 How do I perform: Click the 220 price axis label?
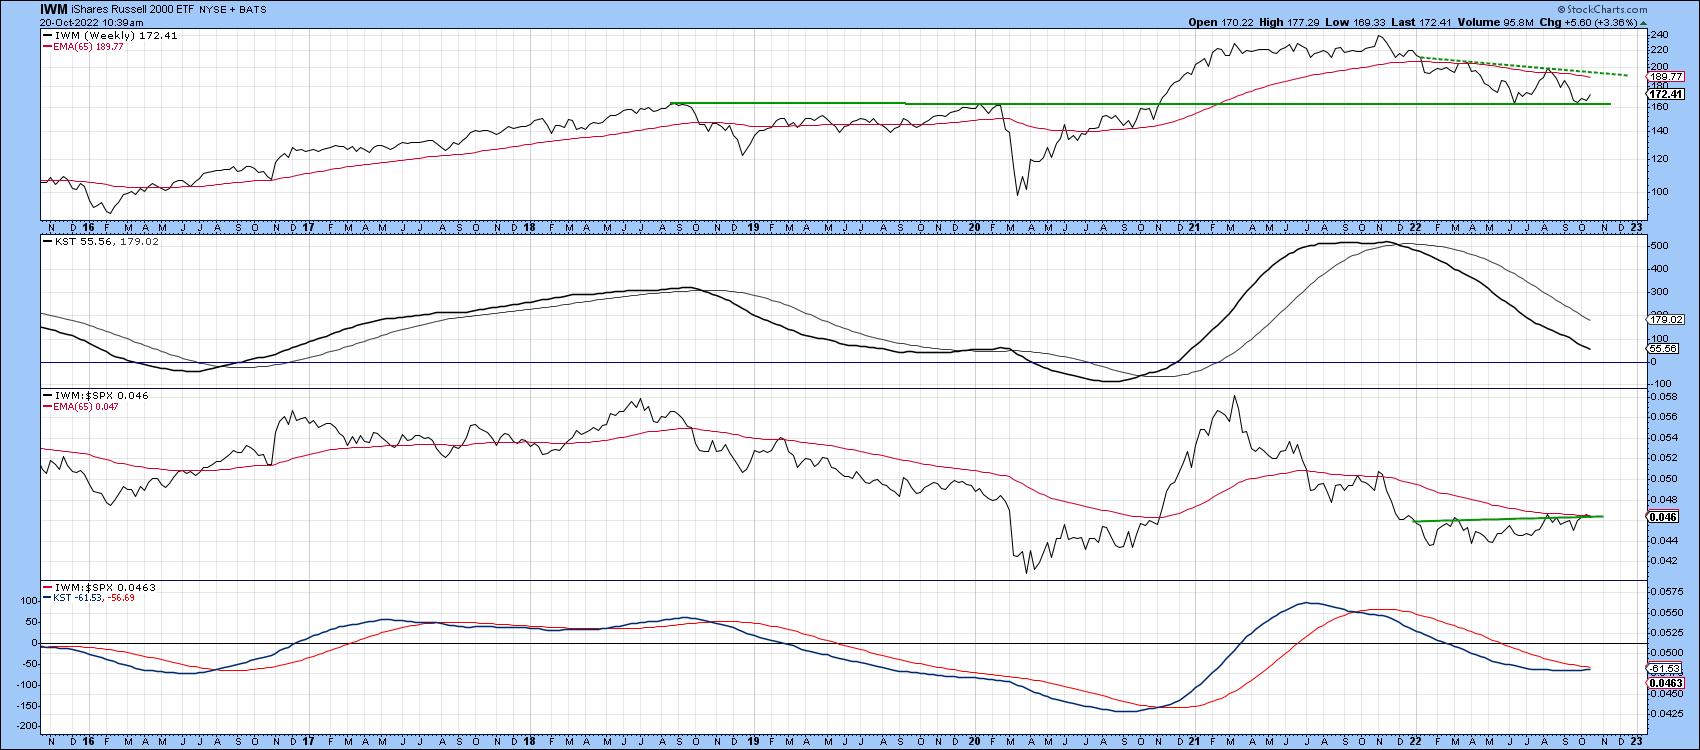[x=1658, y=49]
